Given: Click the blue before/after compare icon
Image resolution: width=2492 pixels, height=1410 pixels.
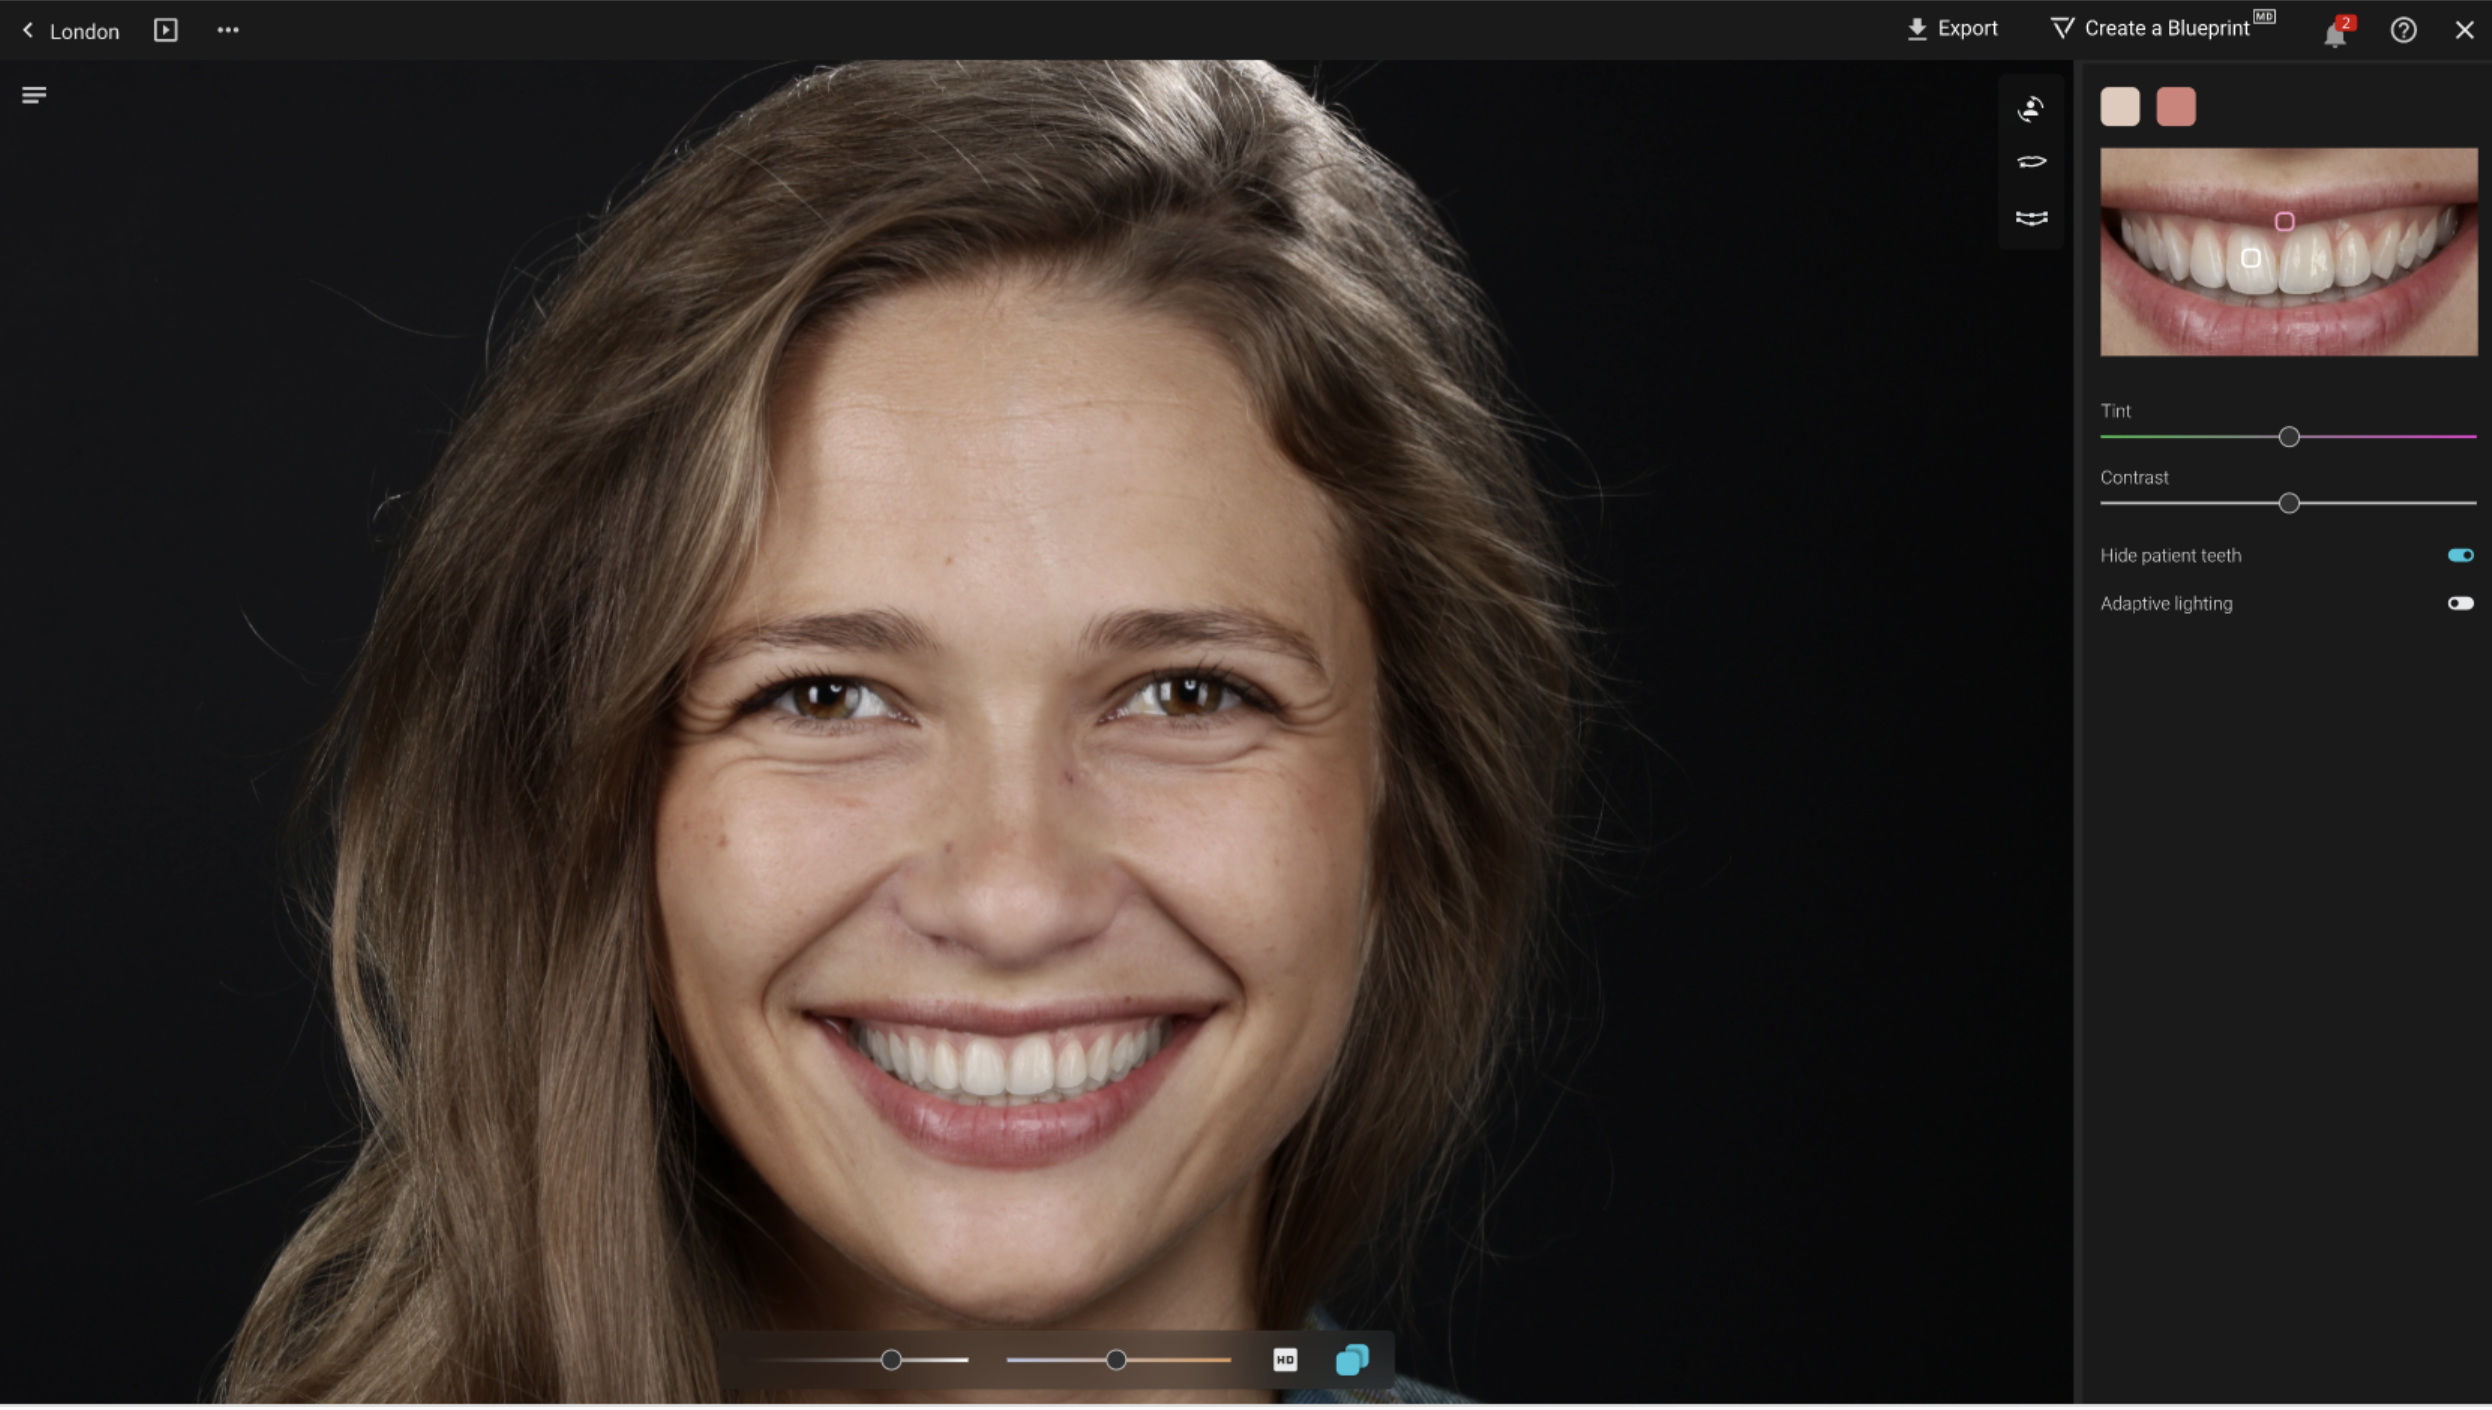Looking at the screenshot, I should (1352, 1361).
